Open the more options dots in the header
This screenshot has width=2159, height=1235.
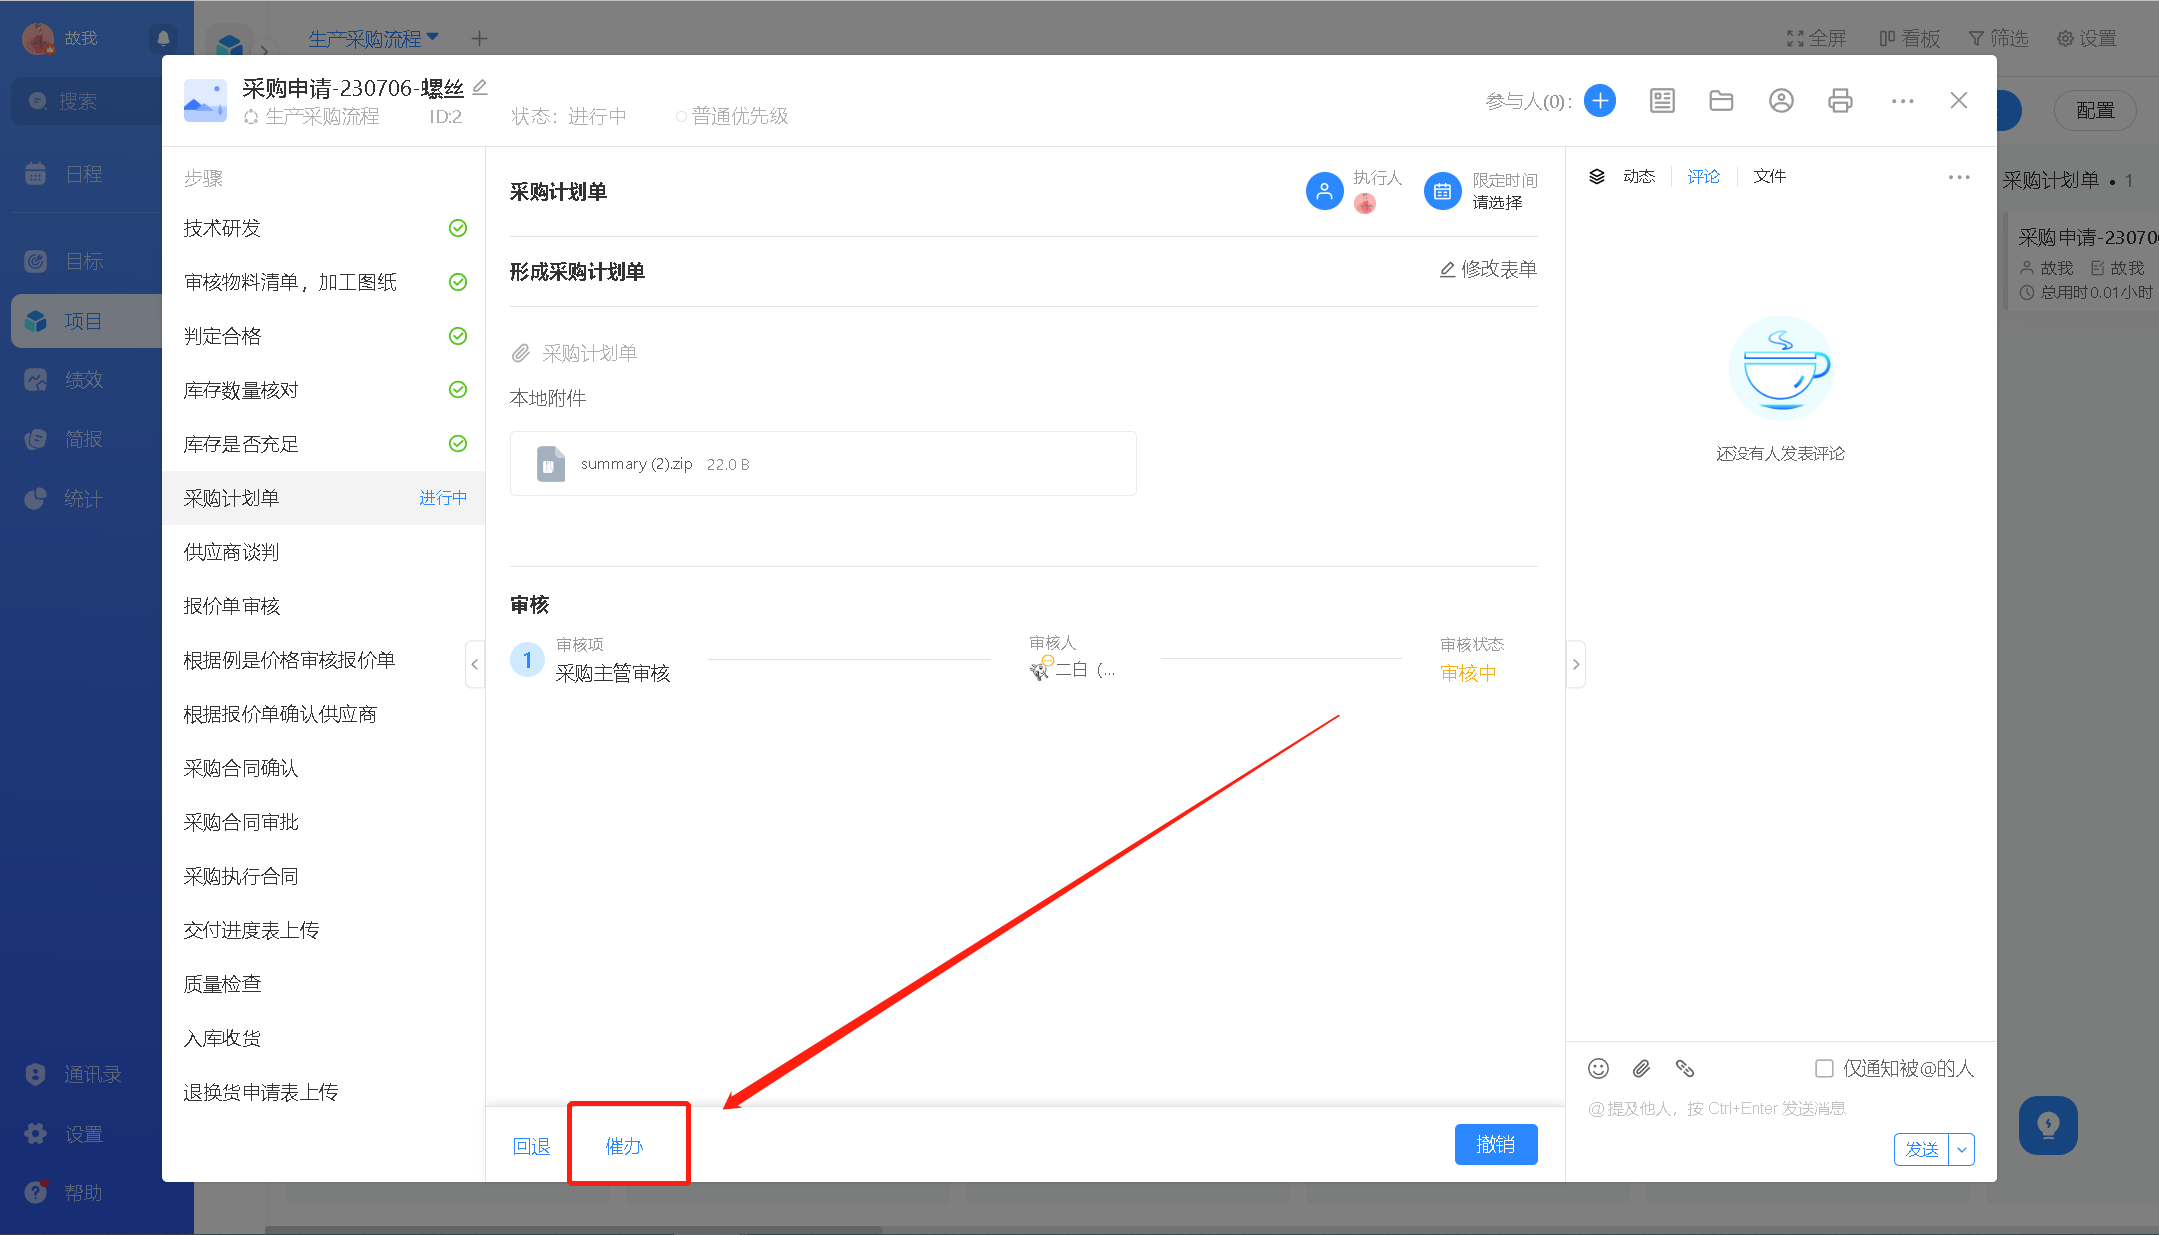1902,101
